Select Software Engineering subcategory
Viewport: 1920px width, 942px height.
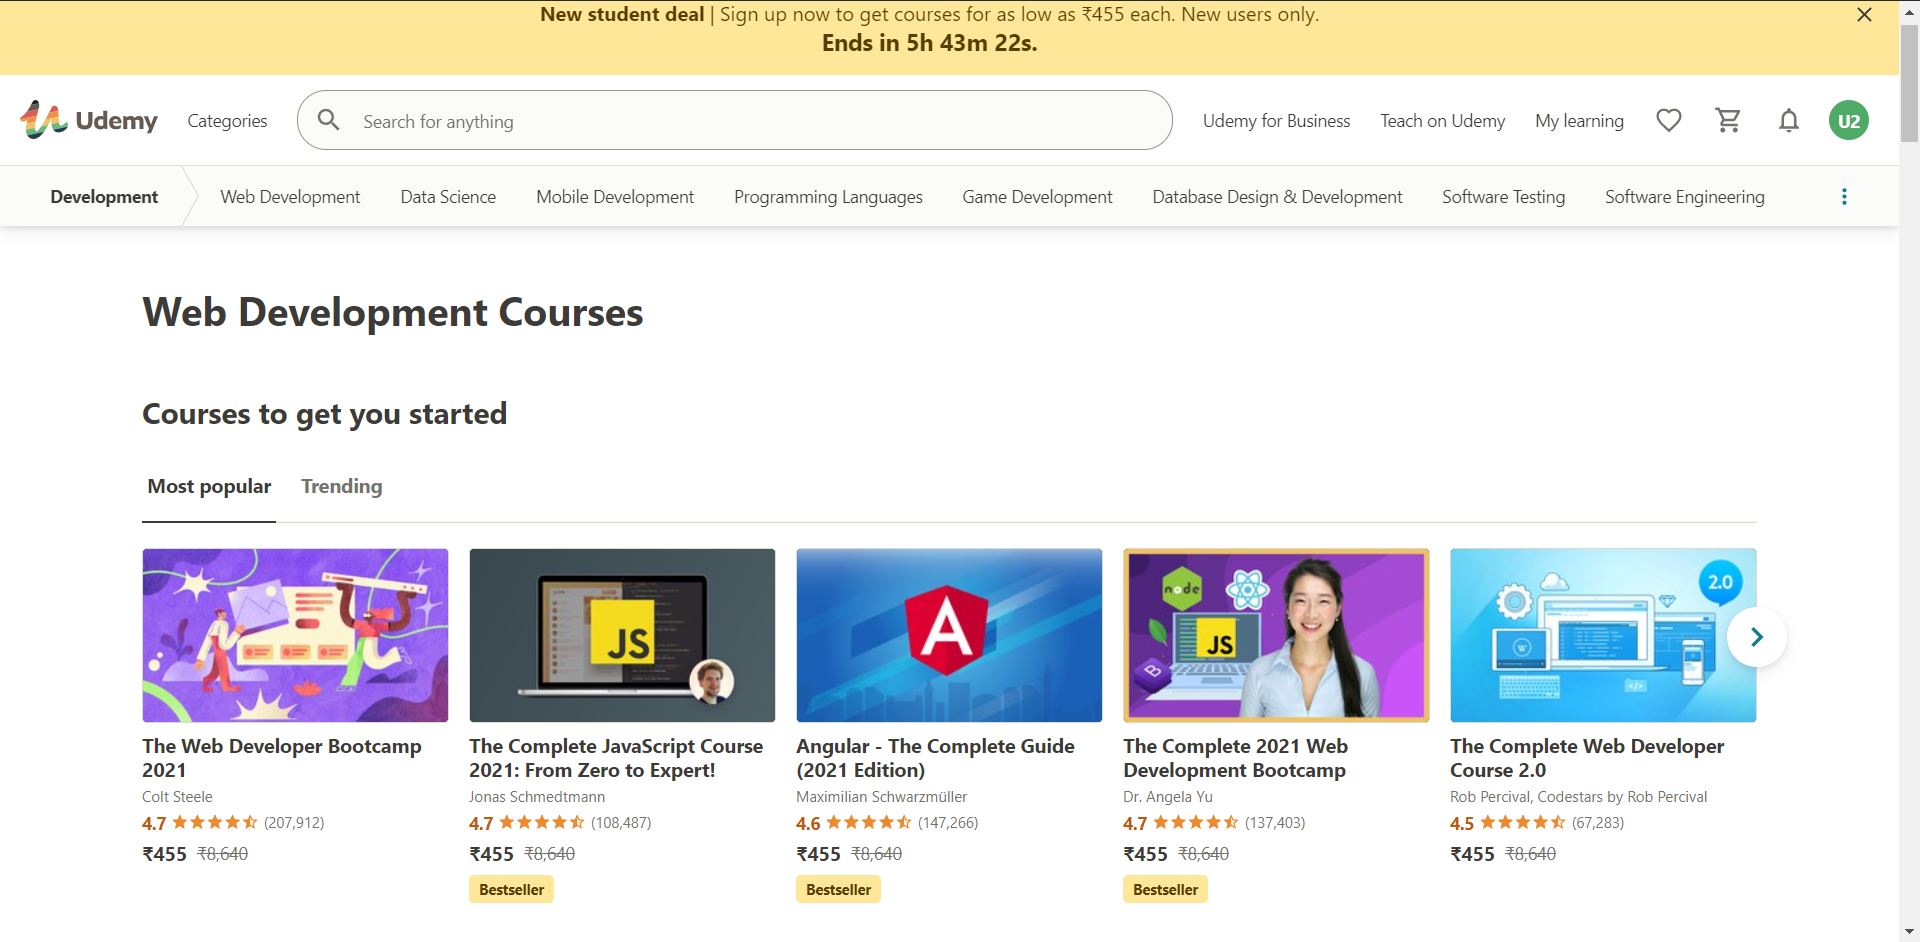point(1684,197)
